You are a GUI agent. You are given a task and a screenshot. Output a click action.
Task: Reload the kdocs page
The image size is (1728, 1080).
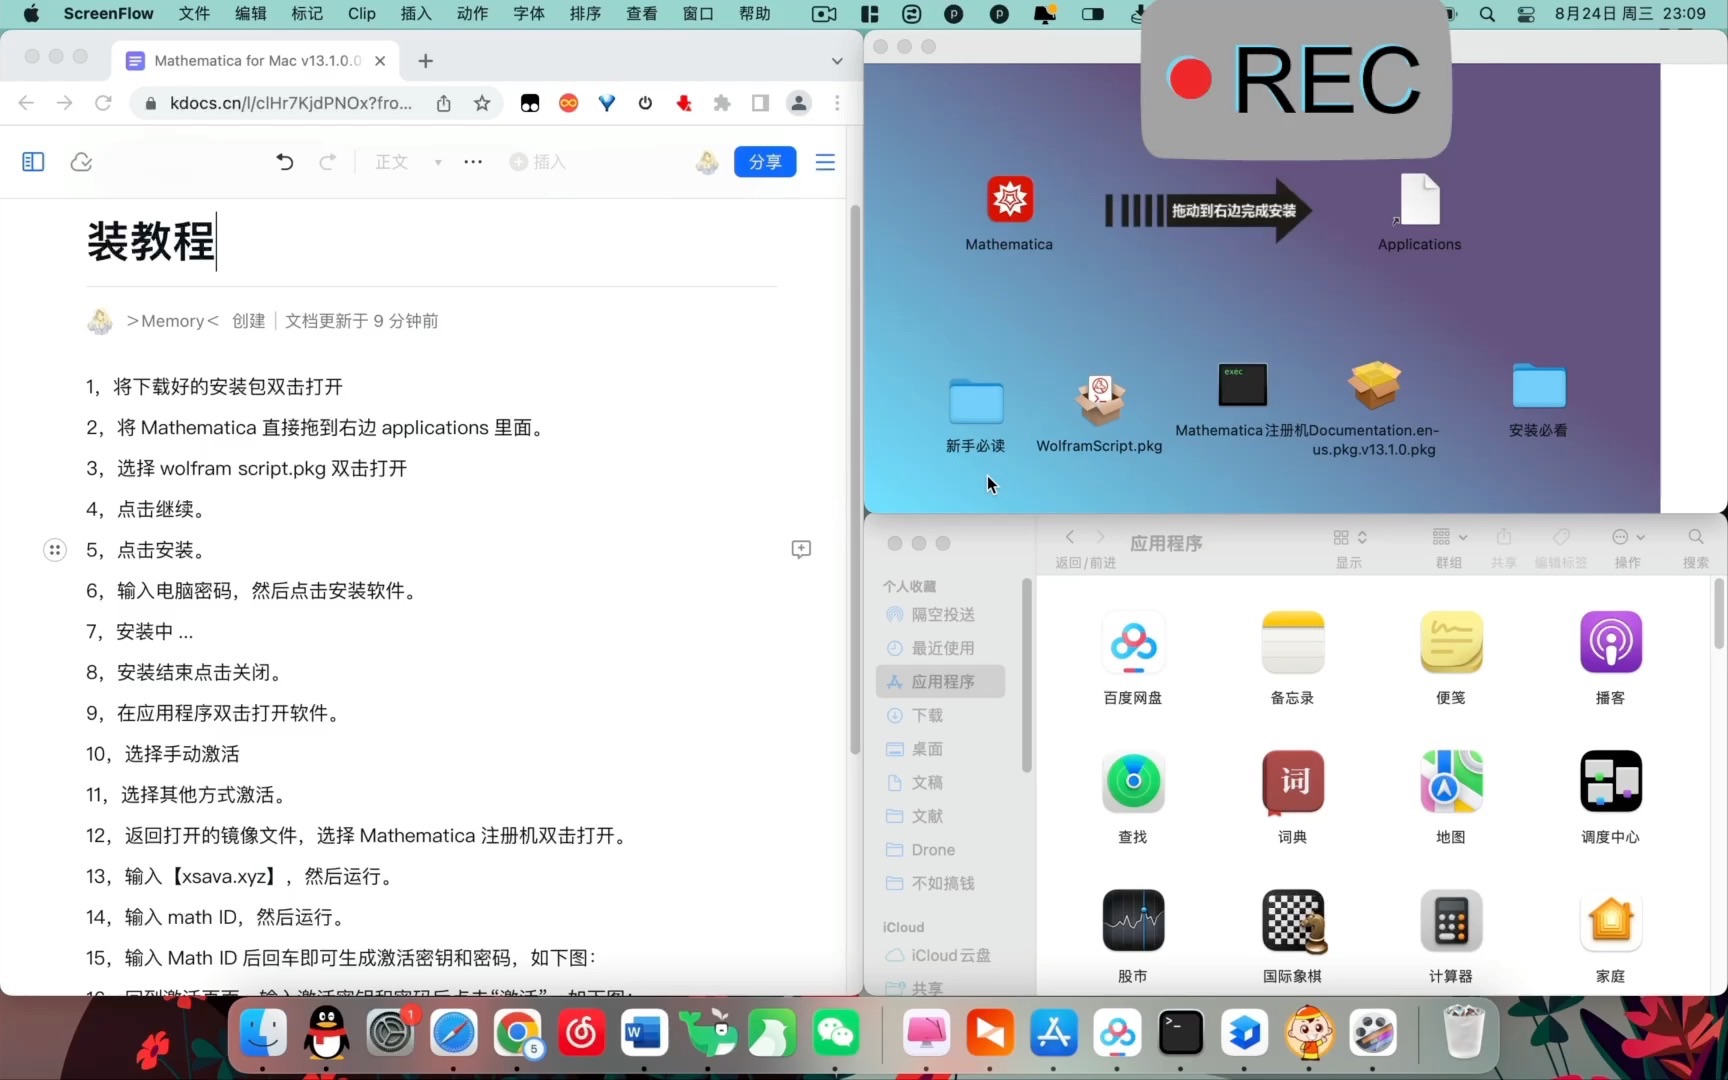[103, 103]
